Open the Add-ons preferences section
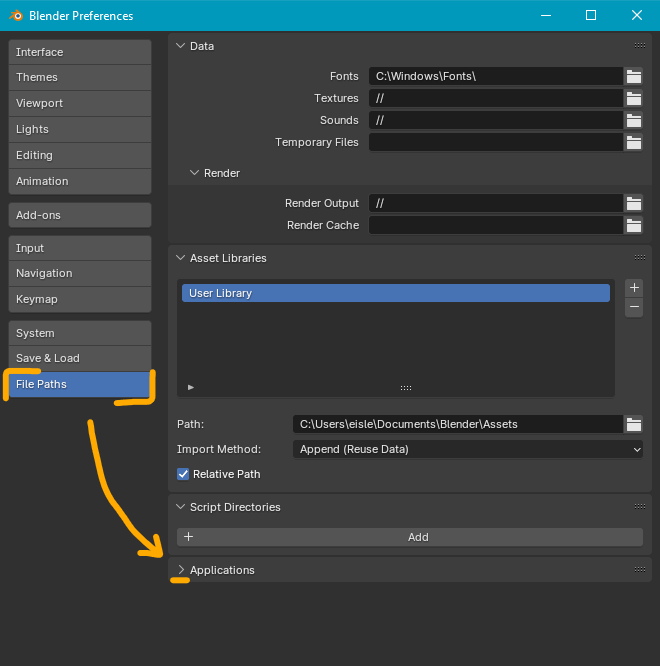Screen dimensions: 660x666 [x=80, y=215]
